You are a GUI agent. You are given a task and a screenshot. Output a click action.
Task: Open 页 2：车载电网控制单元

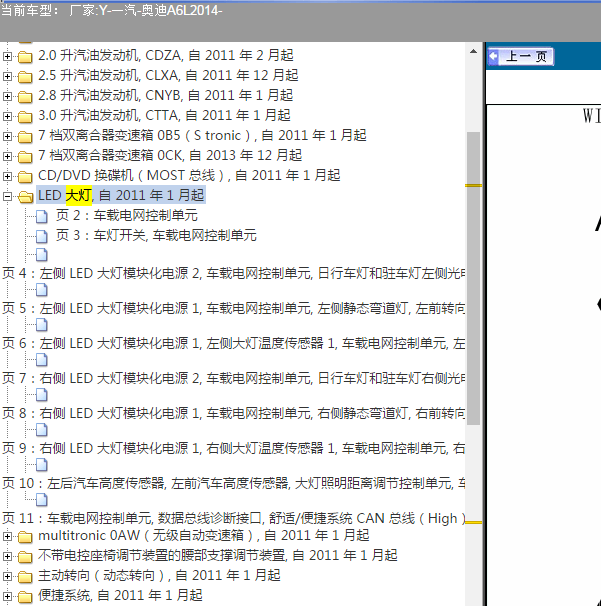click(x=127, y=215)
